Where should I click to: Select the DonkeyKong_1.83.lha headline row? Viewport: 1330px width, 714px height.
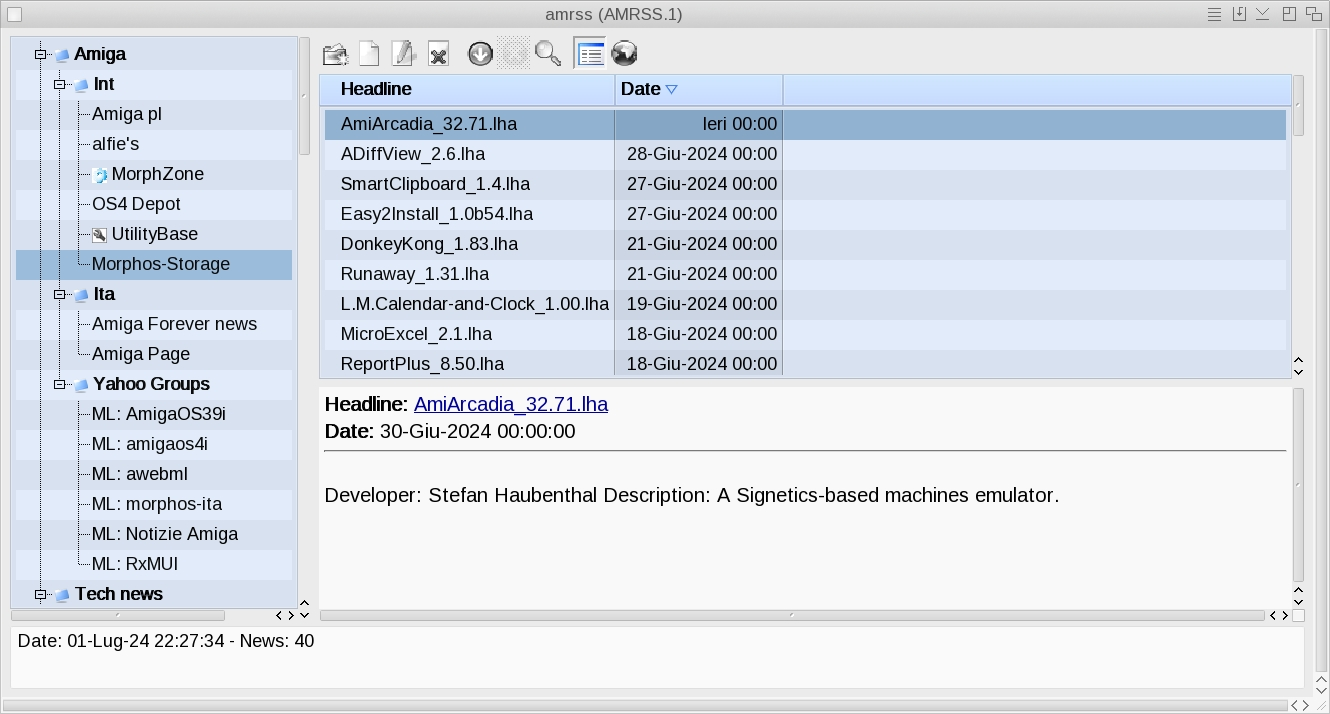(805, 244)
